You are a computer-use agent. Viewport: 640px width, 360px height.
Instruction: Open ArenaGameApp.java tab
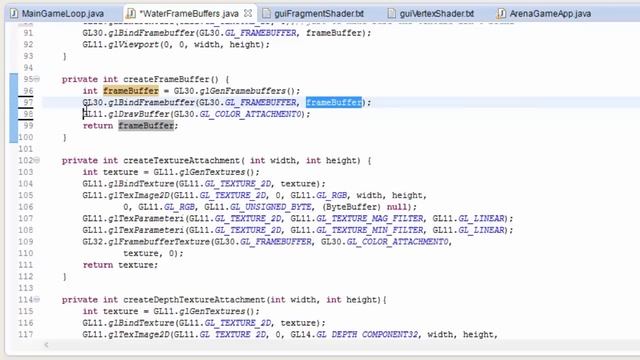550,13
